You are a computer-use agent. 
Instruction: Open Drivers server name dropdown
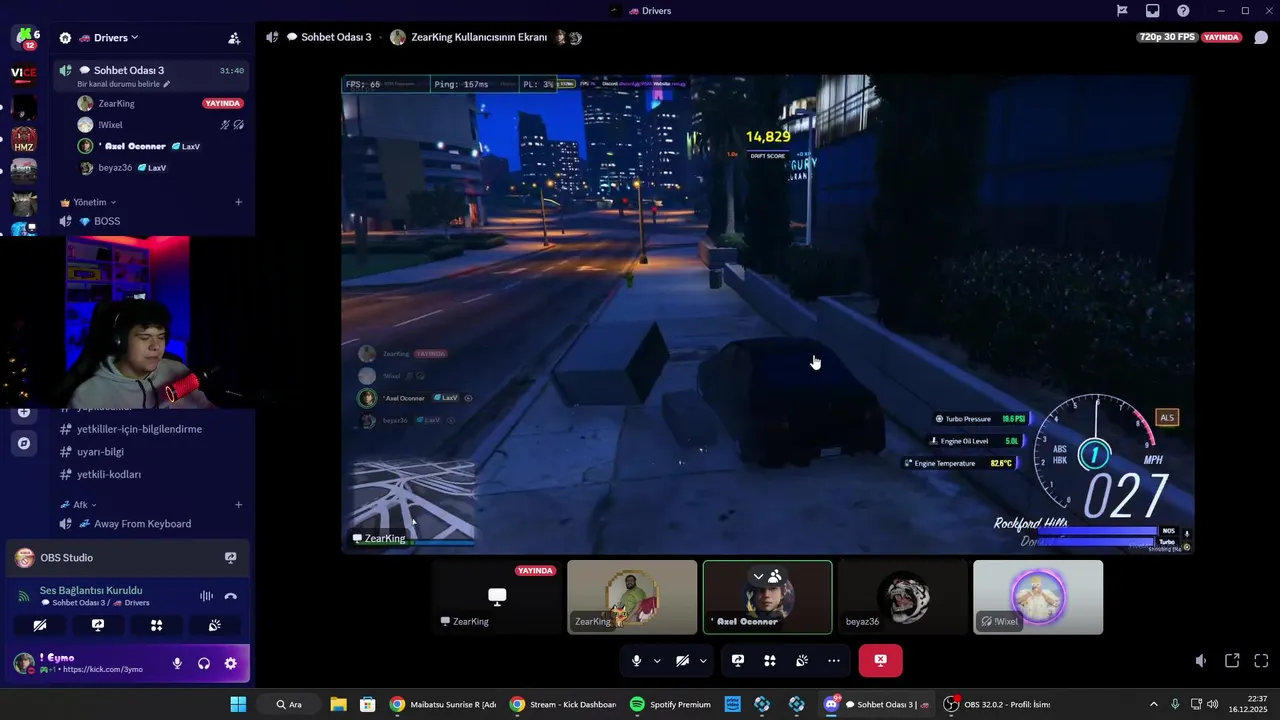pos(110,38)
